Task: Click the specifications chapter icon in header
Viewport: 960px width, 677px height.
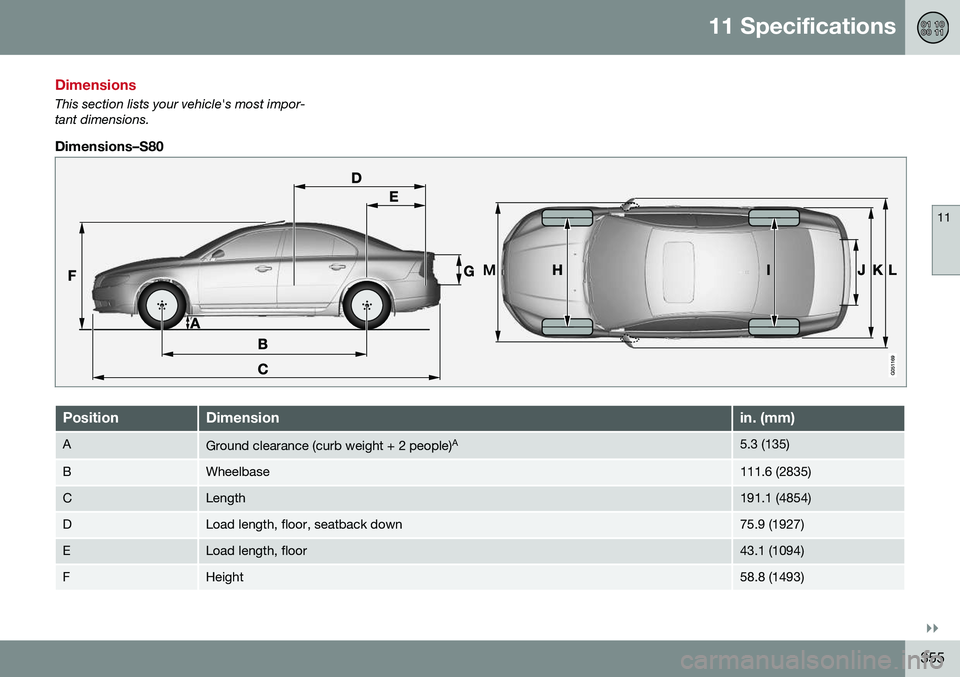Action: [932, 28]
